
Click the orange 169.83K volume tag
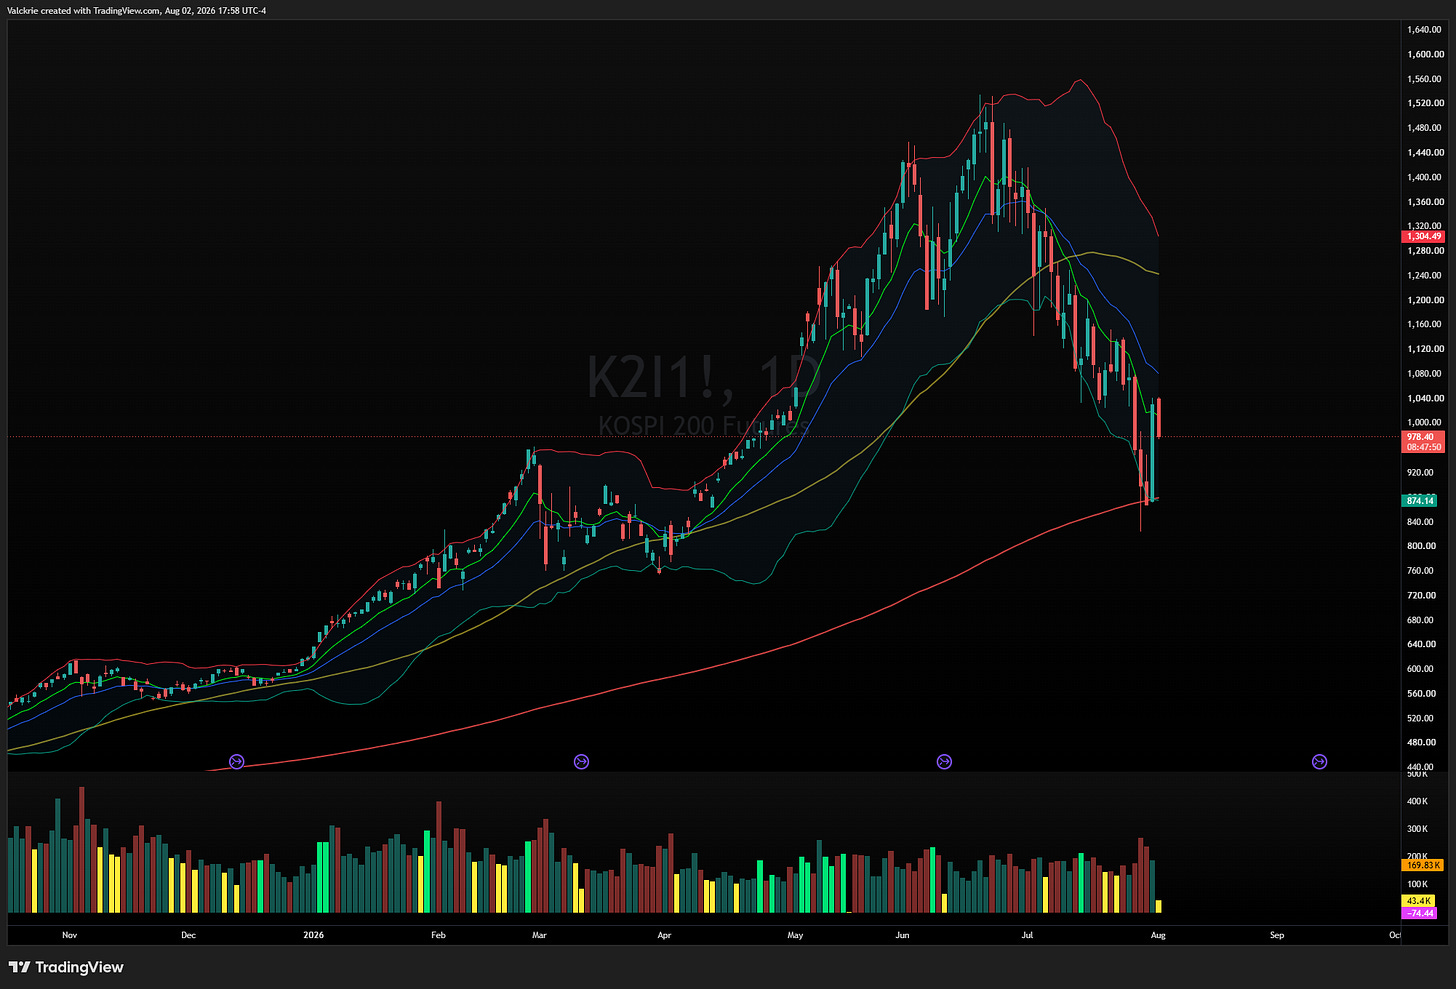pos(1423,865)
